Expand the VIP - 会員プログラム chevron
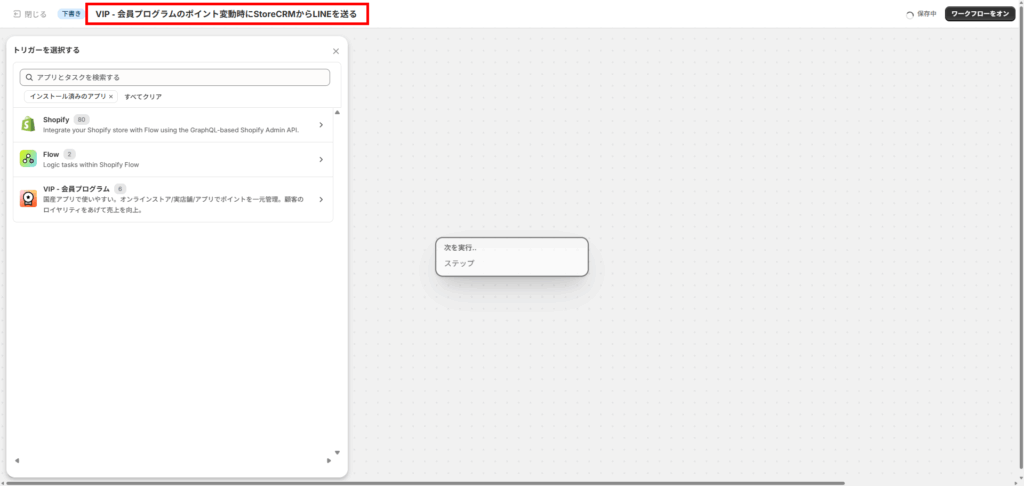Screen dimensions: 1024x486 point(320,200)
